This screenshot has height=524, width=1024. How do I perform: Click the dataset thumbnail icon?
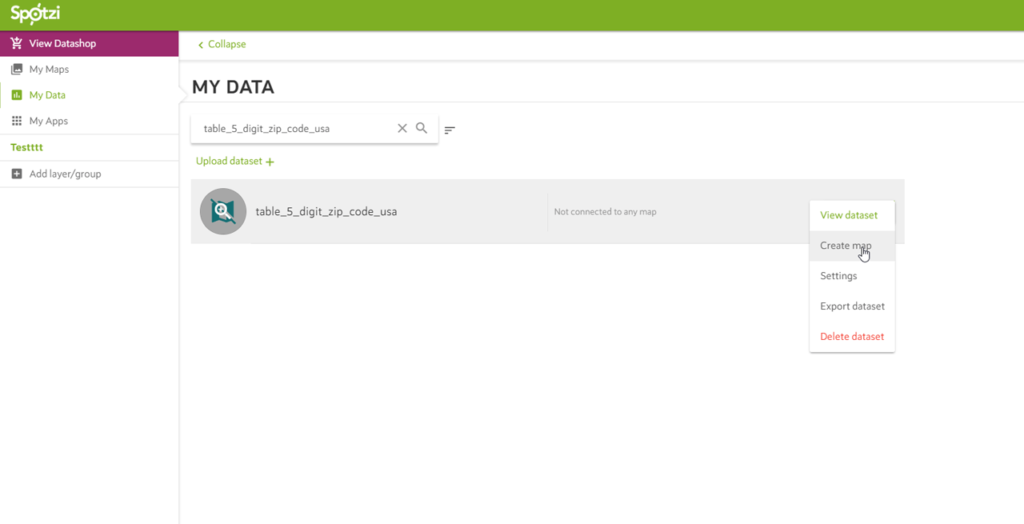[x=223, y=211]
